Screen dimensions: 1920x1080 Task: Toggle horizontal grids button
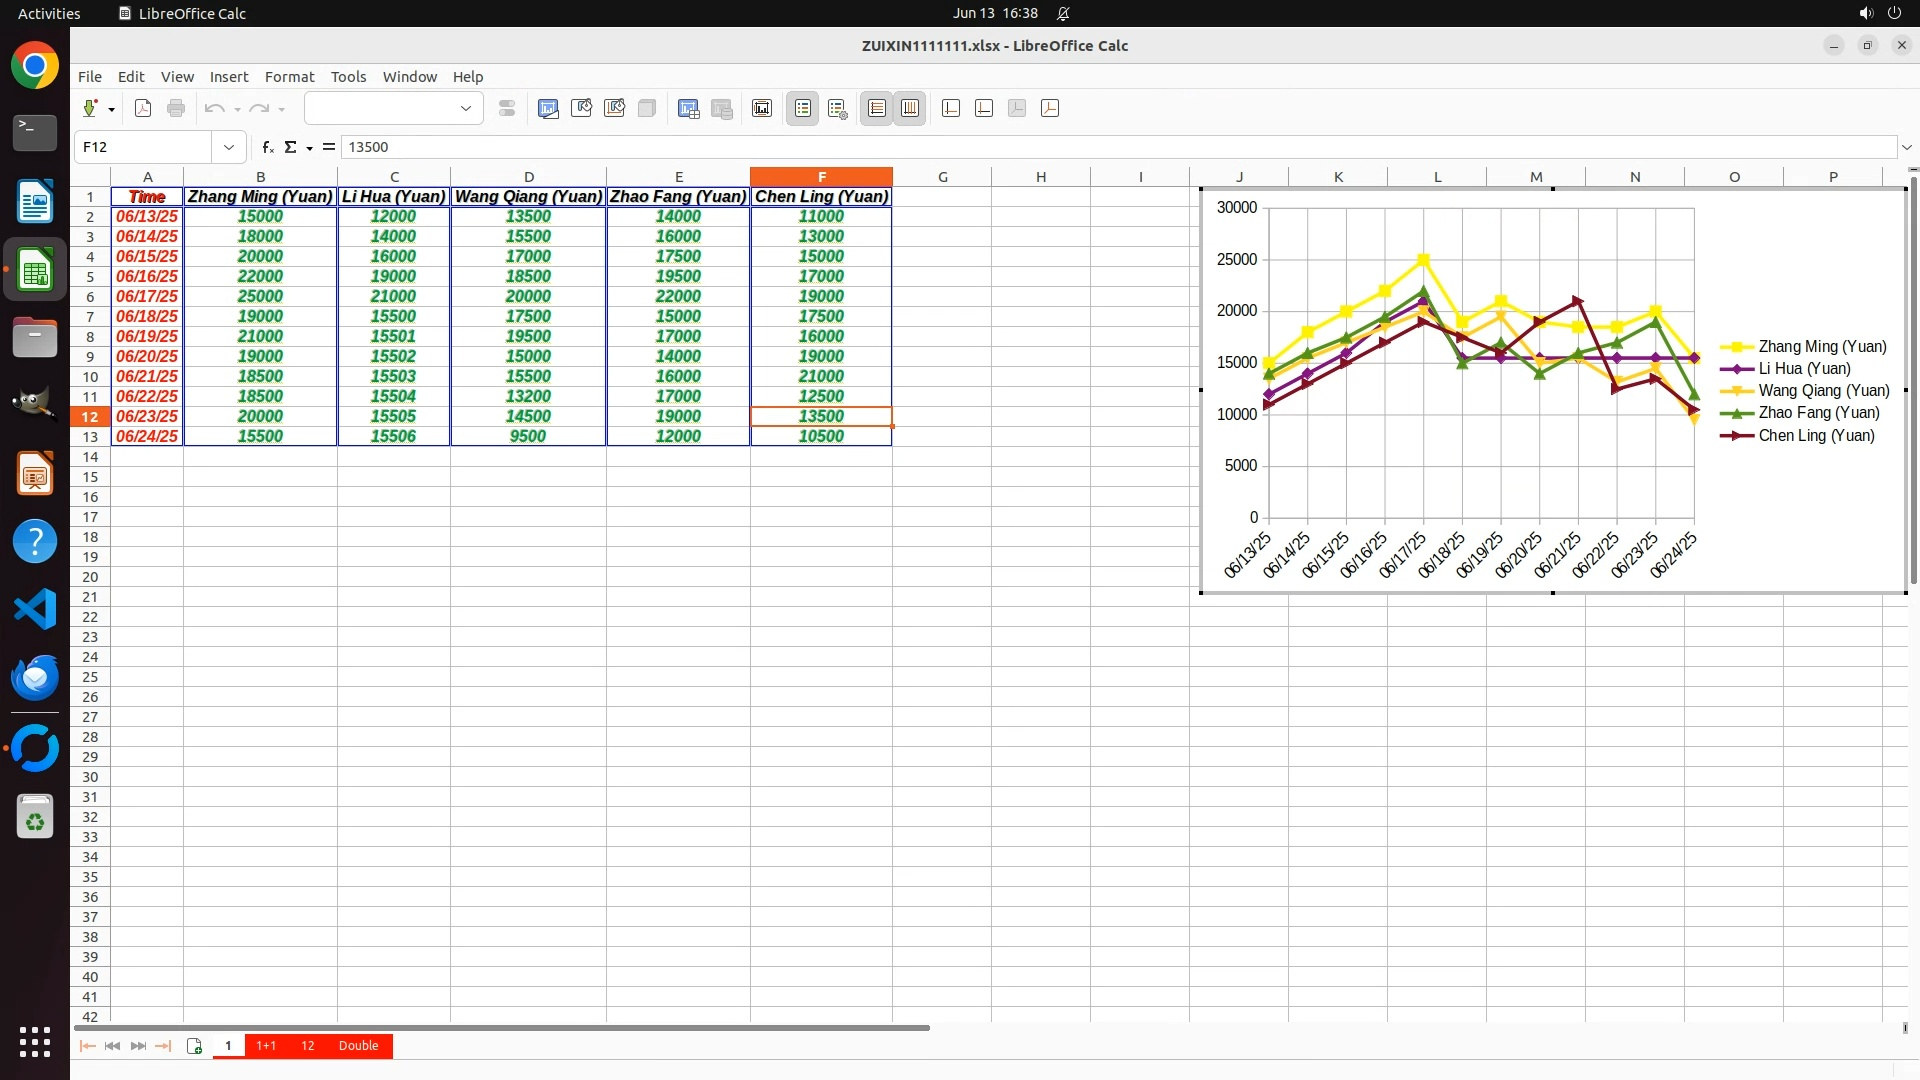pos(877,108)
